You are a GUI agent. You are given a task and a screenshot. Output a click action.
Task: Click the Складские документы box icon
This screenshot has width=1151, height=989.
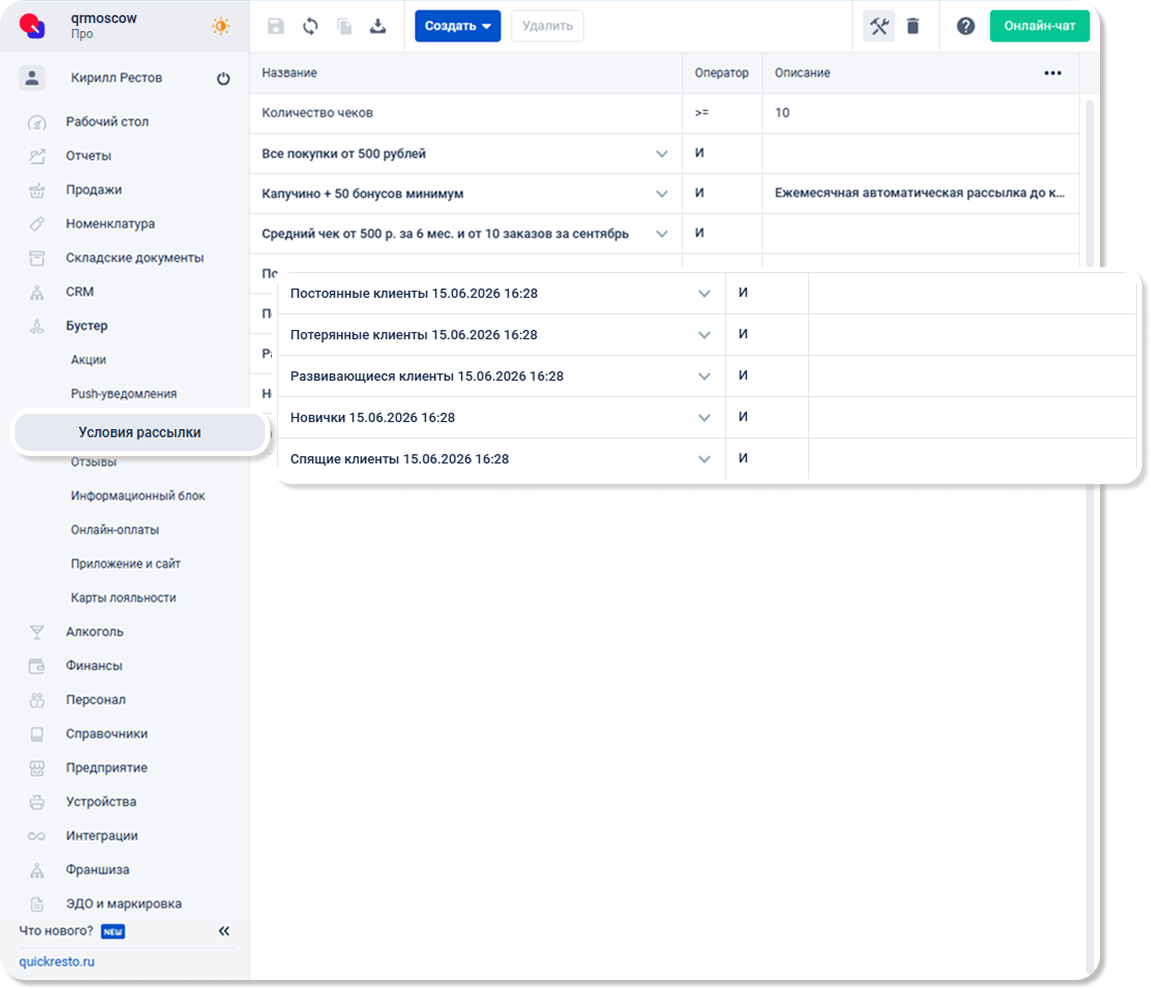[37, 258]
